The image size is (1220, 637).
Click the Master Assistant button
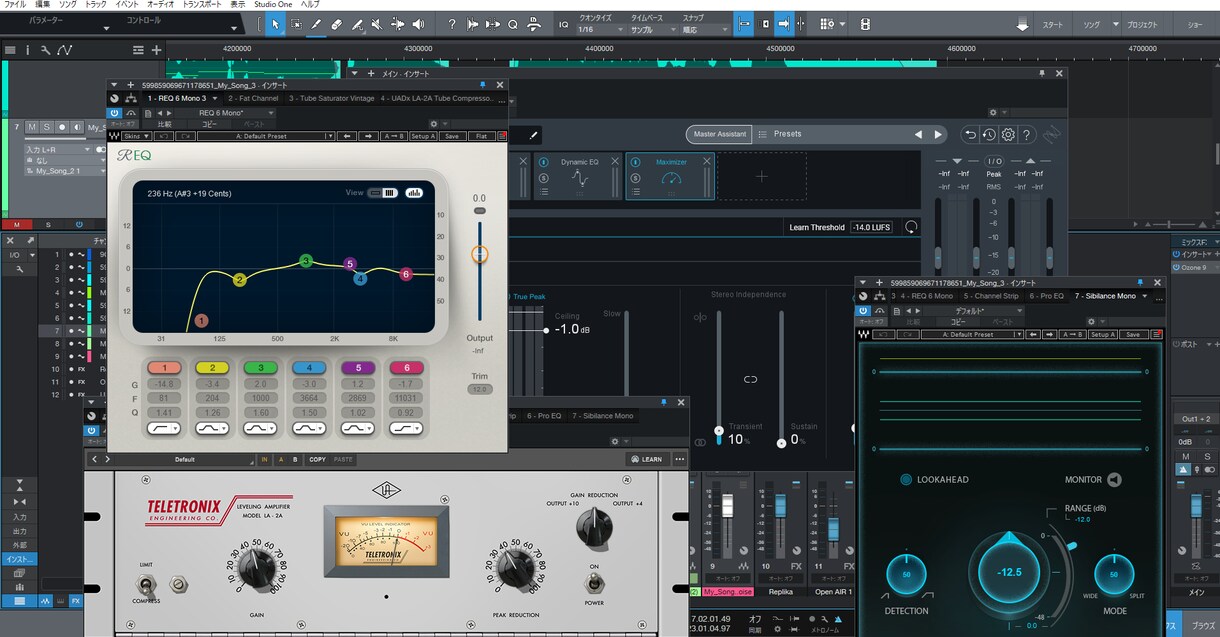[719, 134]
